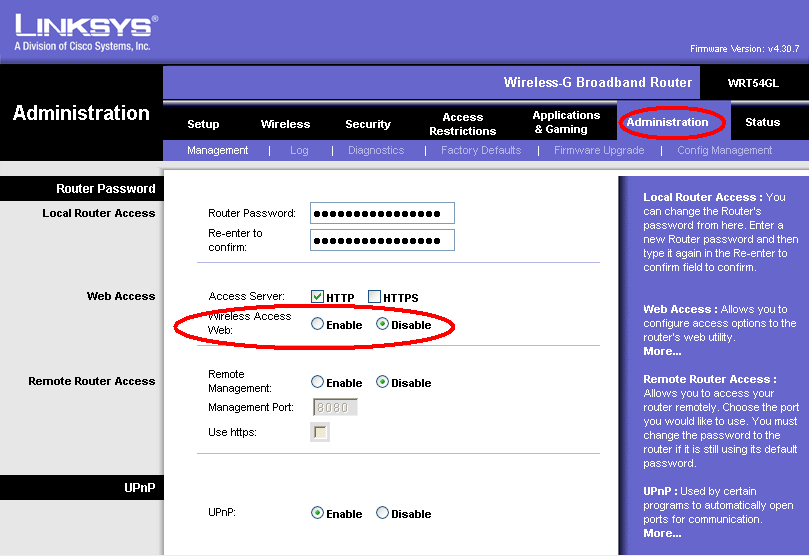Open the Diagnostics sub-tab
809x556 pixels.
tap(376, 150)
